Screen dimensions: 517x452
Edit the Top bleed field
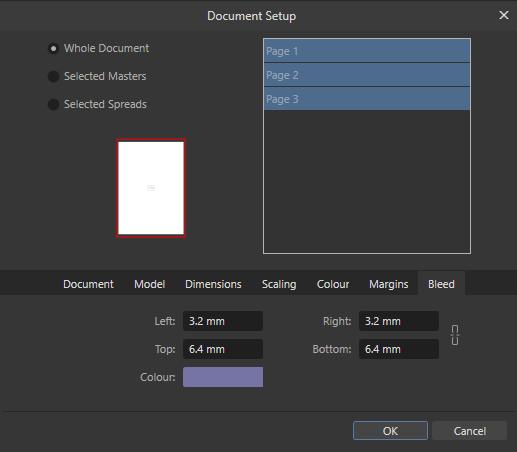coord(223,349)
